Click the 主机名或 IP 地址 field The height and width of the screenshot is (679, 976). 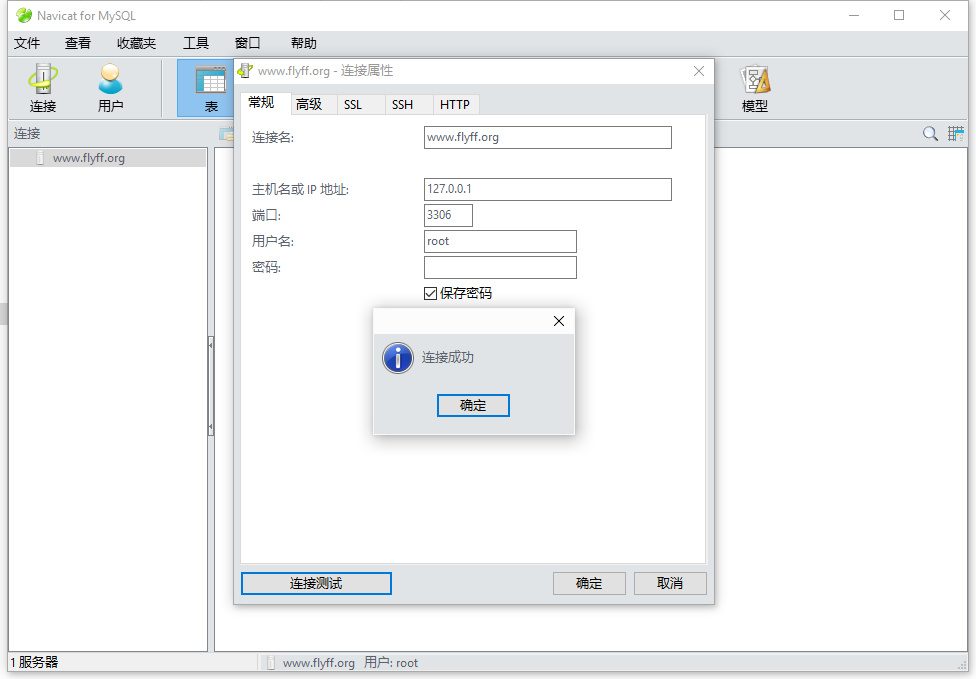click(x=548, y=189)
